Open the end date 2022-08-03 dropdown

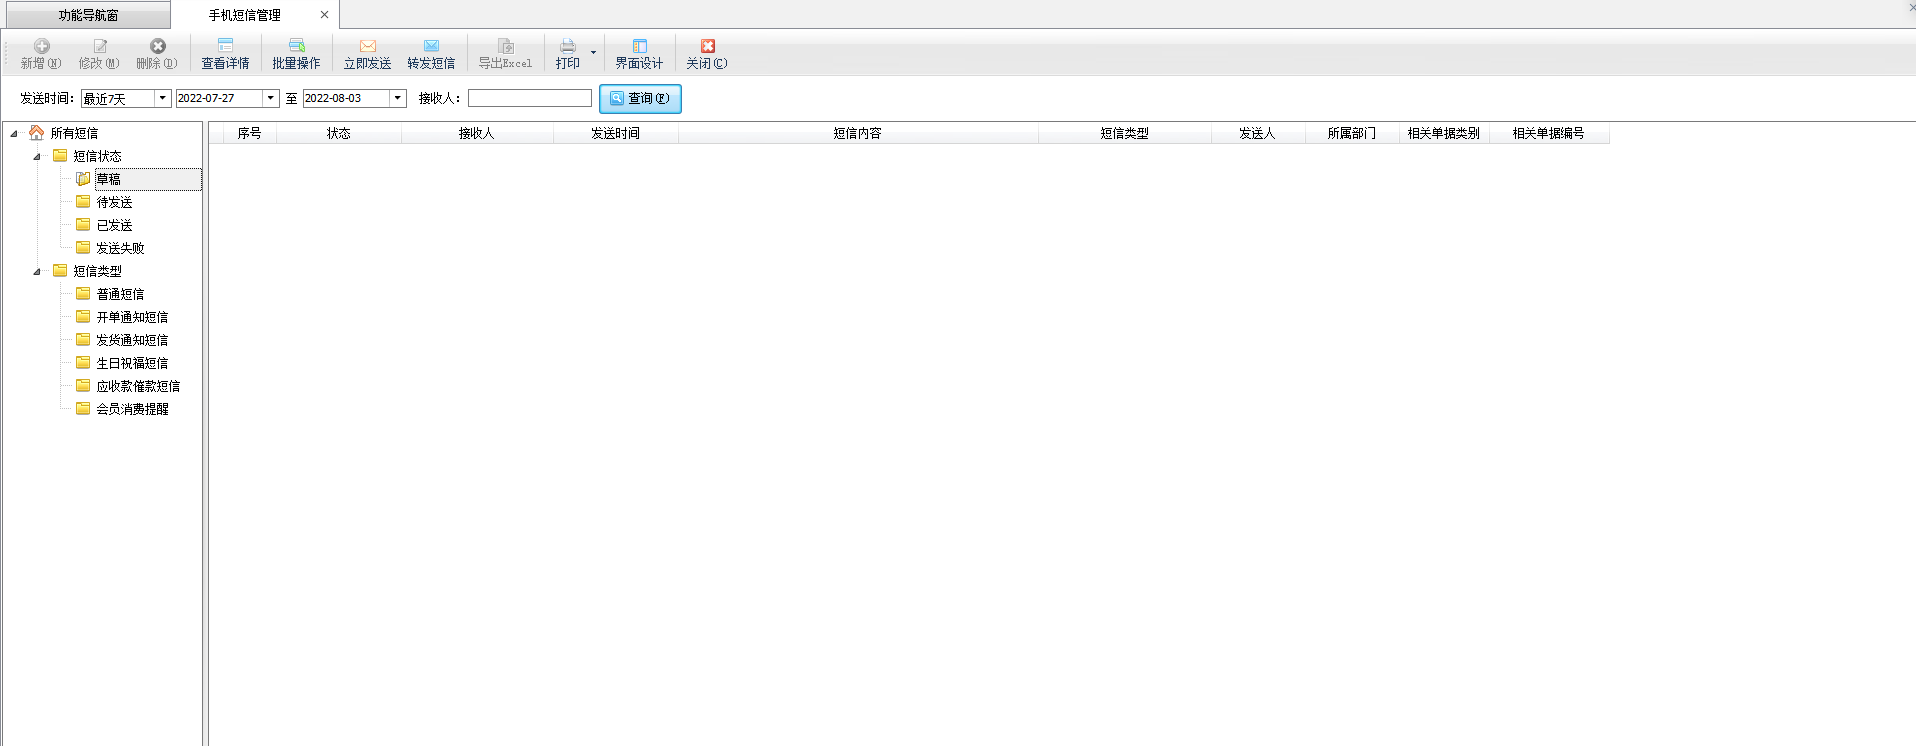[x=397, y=98]
